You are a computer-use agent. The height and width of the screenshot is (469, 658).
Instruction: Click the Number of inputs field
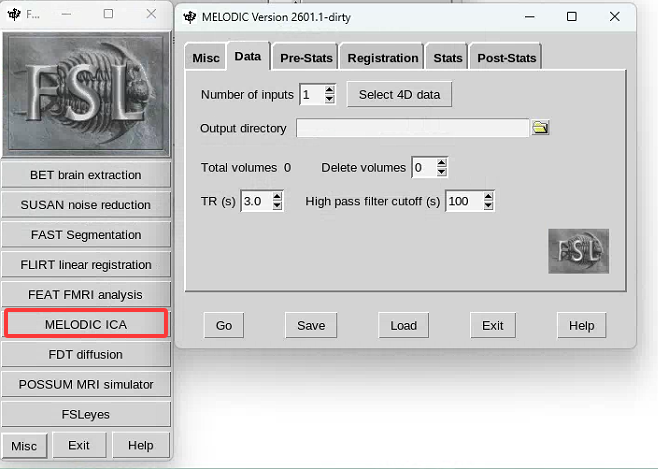312,94
